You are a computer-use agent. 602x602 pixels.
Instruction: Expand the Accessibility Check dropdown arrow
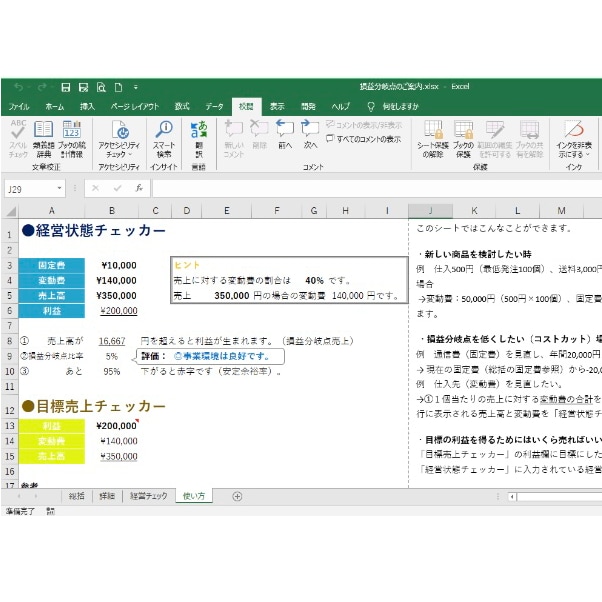click(130, 154)
